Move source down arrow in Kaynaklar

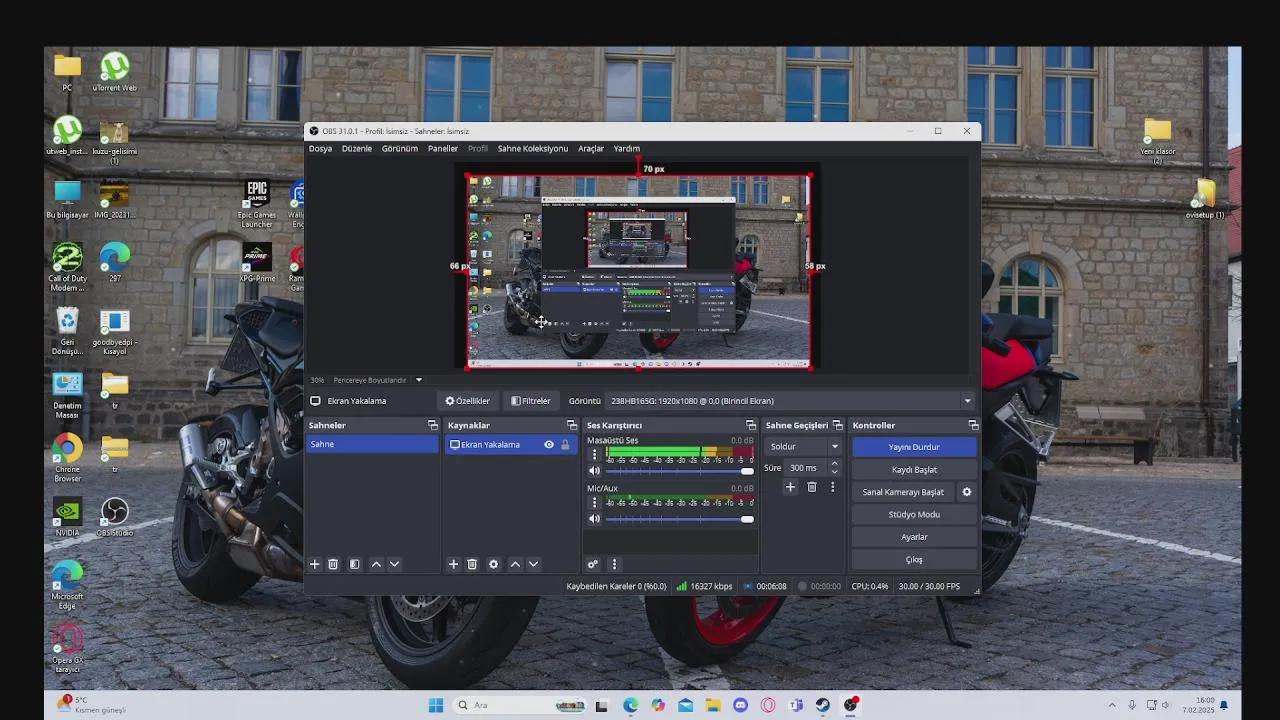click(x=533, y=564)
